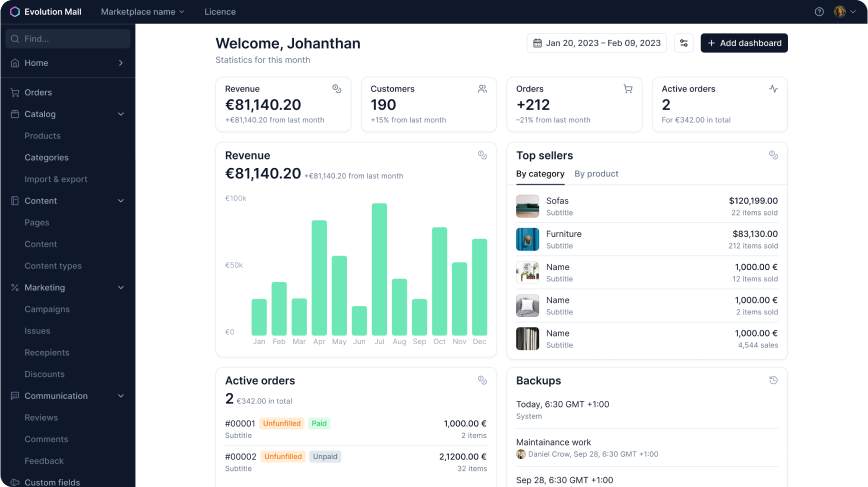
Task: Click the link icon on Revenue chart card
Action: pos(482,155)
